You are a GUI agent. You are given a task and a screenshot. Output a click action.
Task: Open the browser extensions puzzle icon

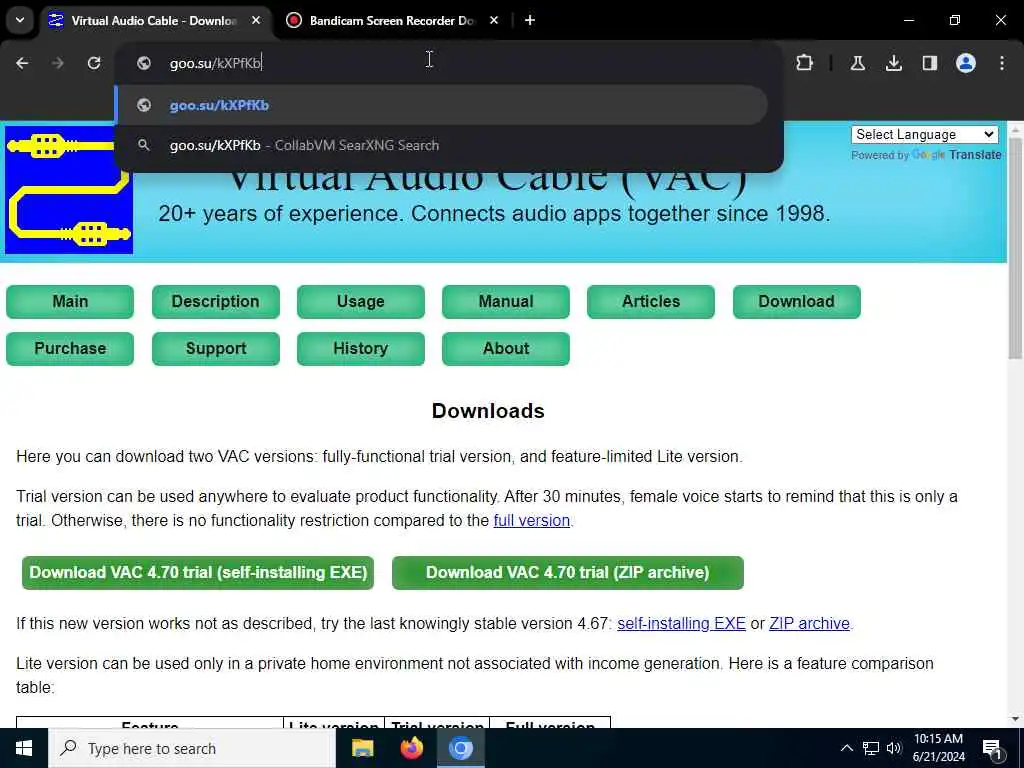click(805, 63)
